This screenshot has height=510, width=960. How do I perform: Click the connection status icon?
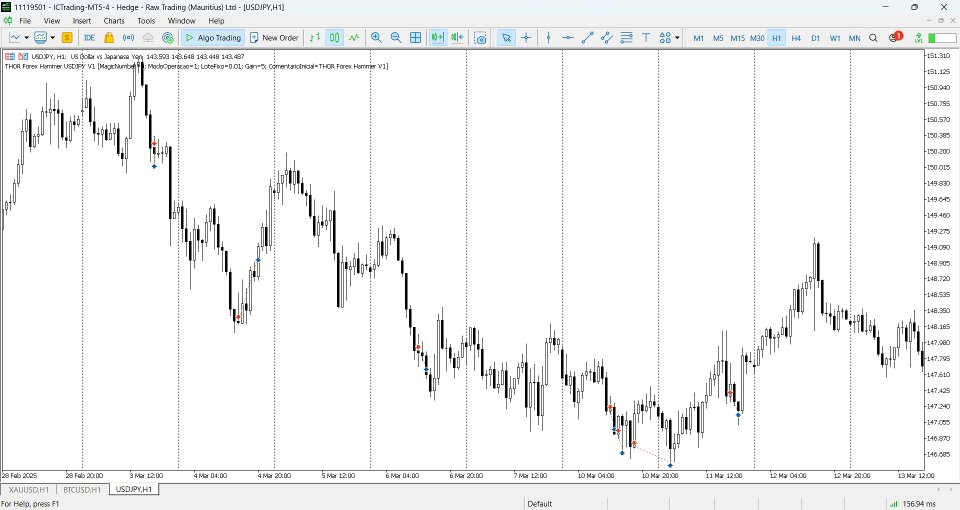918,38
